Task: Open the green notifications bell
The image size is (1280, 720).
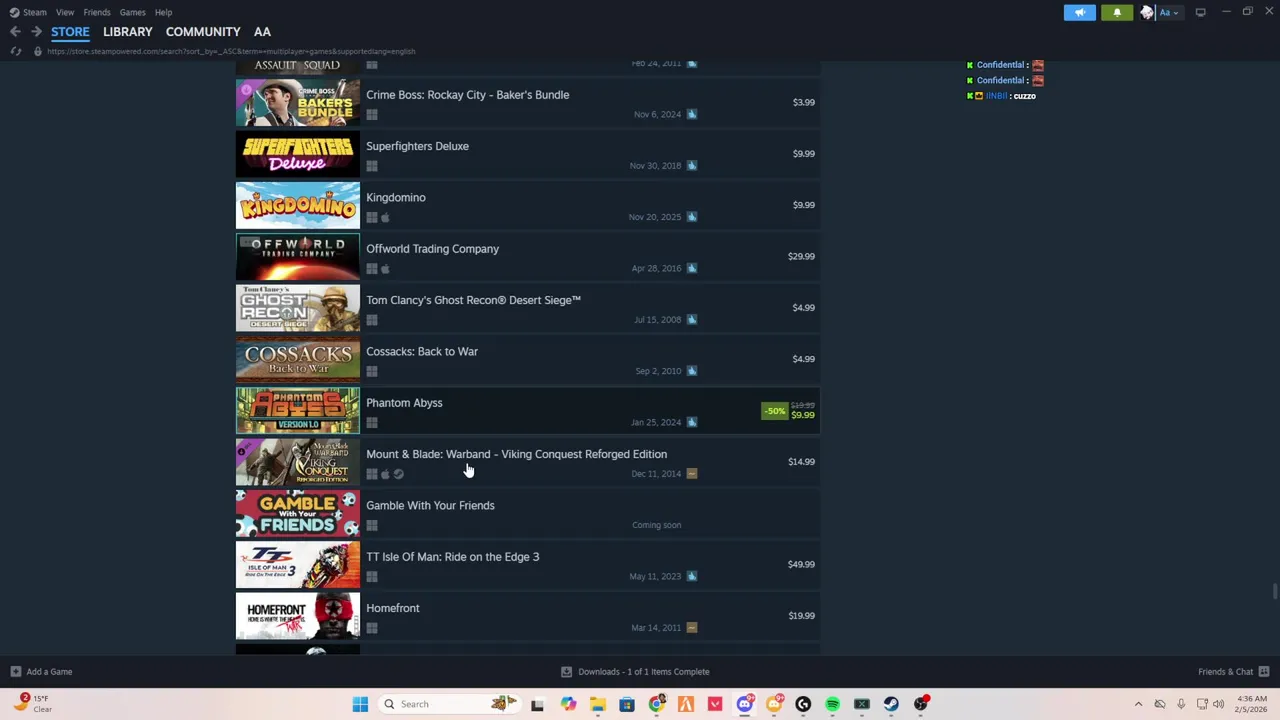Action: pos(1117,12)
